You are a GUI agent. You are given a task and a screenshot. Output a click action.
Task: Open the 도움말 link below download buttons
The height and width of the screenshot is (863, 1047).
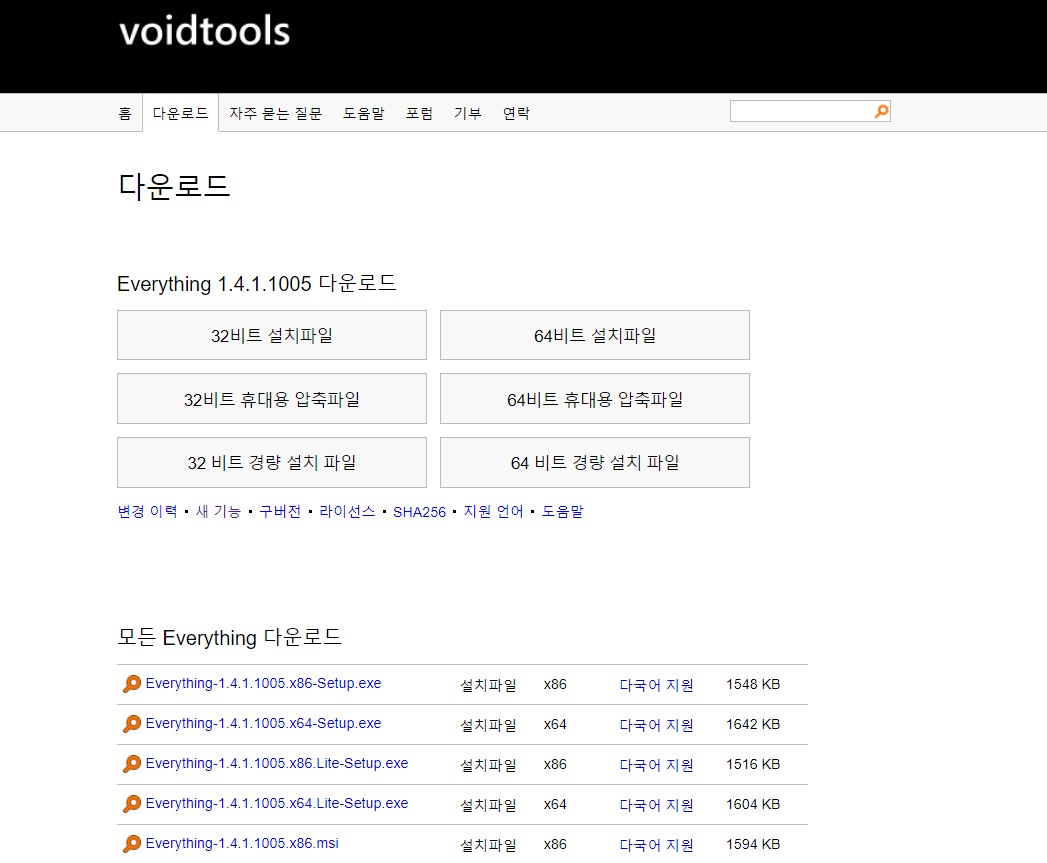(x=562, y=512)
